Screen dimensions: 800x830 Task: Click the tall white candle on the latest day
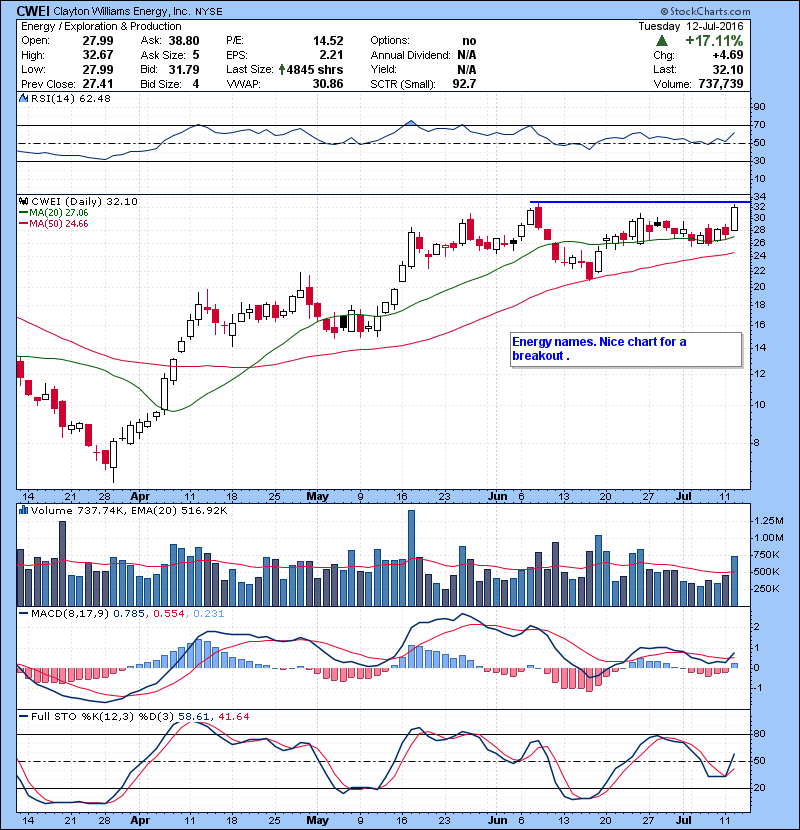[x=734, y=219]
